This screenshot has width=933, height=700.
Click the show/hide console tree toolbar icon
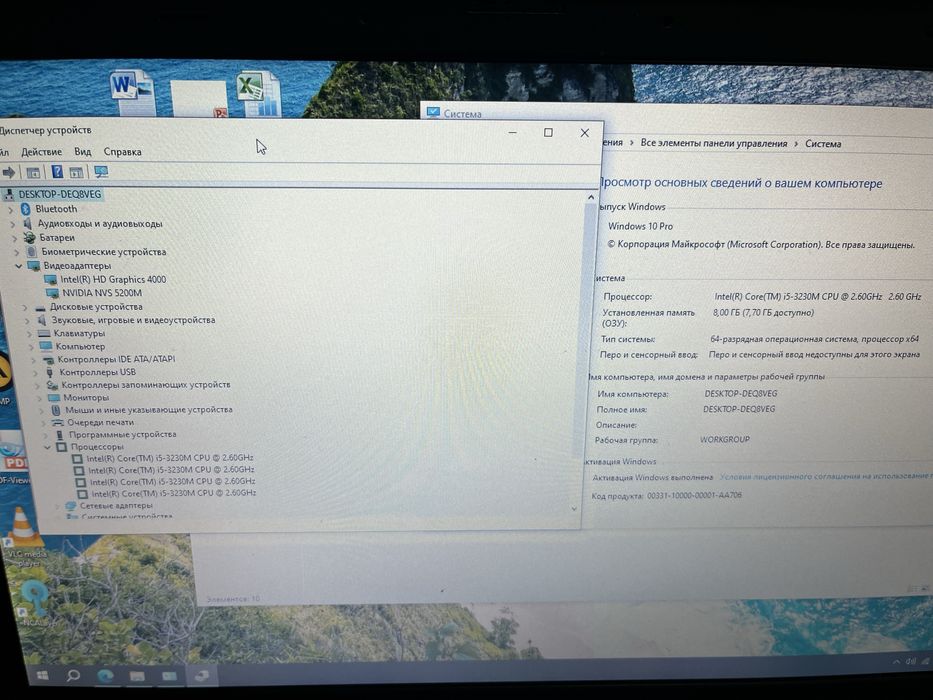point(33,173)
